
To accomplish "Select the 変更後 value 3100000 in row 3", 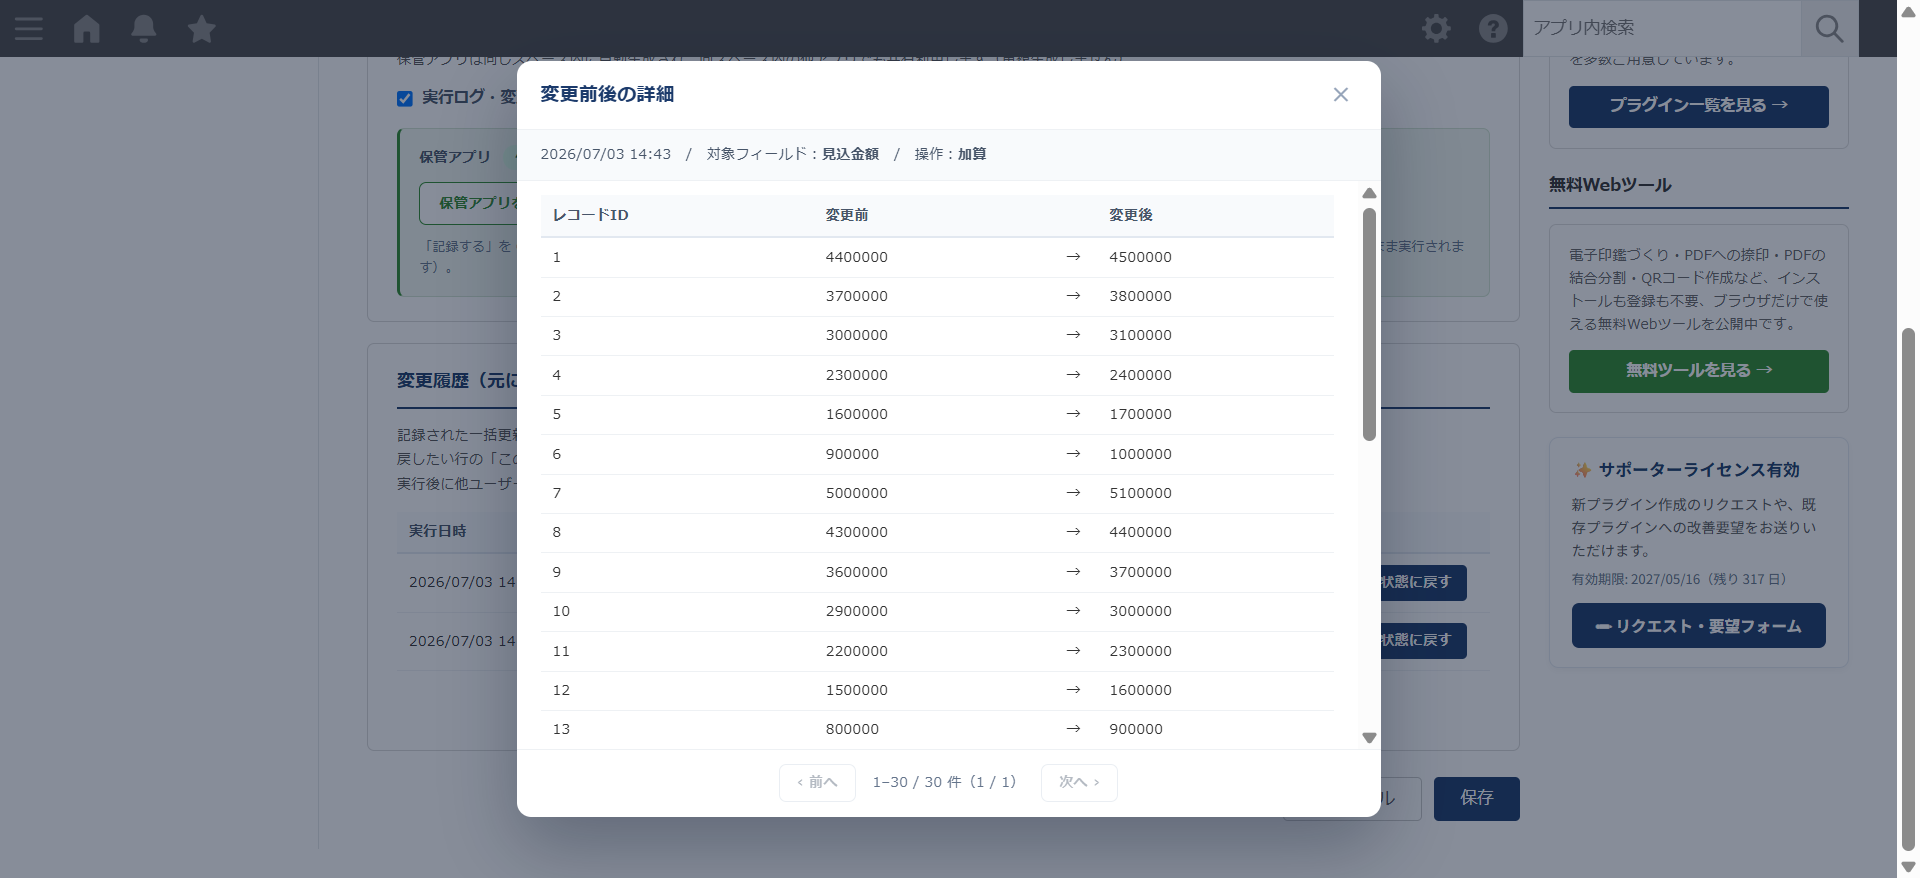I will click(1140, 335).
